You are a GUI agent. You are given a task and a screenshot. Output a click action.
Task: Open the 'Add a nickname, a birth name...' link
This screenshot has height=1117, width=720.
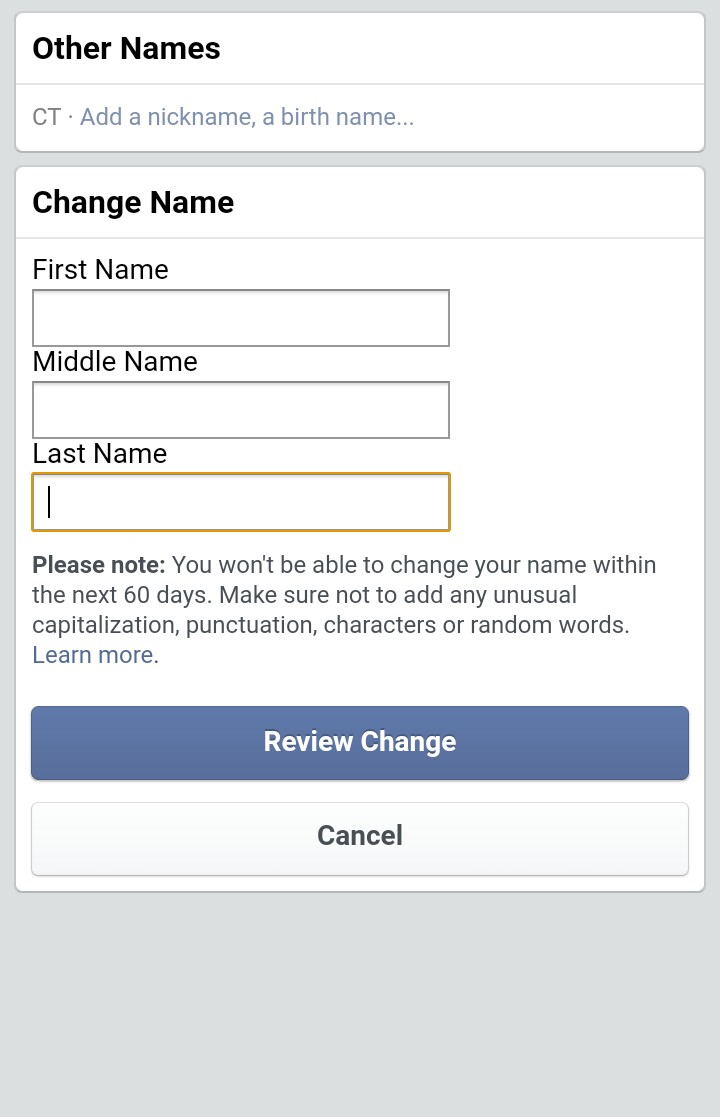click(246, 117)
